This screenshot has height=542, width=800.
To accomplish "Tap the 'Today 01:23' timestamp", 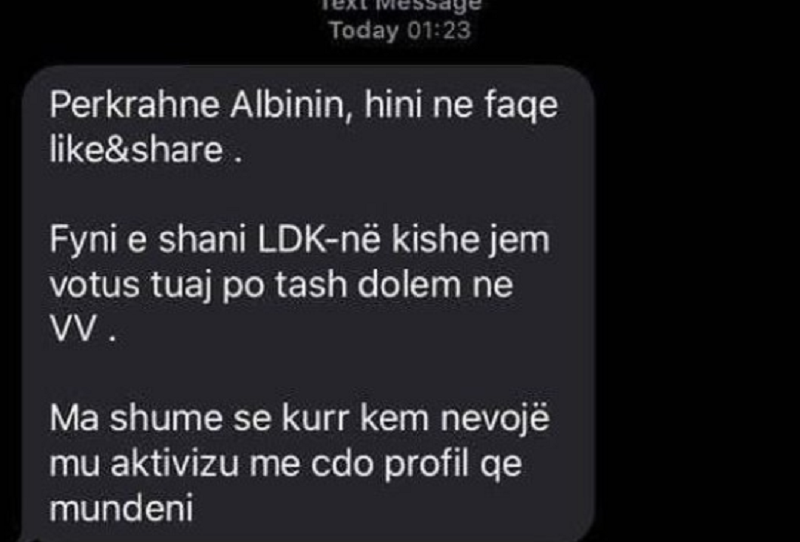I will [399, 30].
